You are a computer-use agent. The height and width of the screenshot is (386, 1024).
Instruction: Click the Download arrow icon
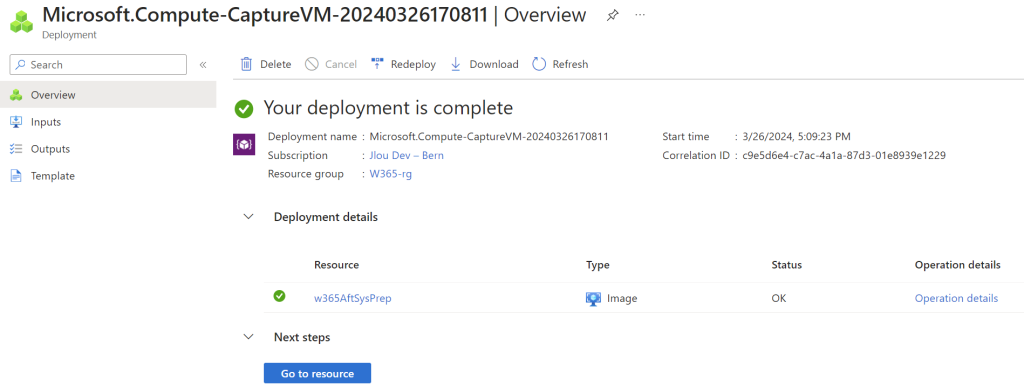(x=456, y=64)
